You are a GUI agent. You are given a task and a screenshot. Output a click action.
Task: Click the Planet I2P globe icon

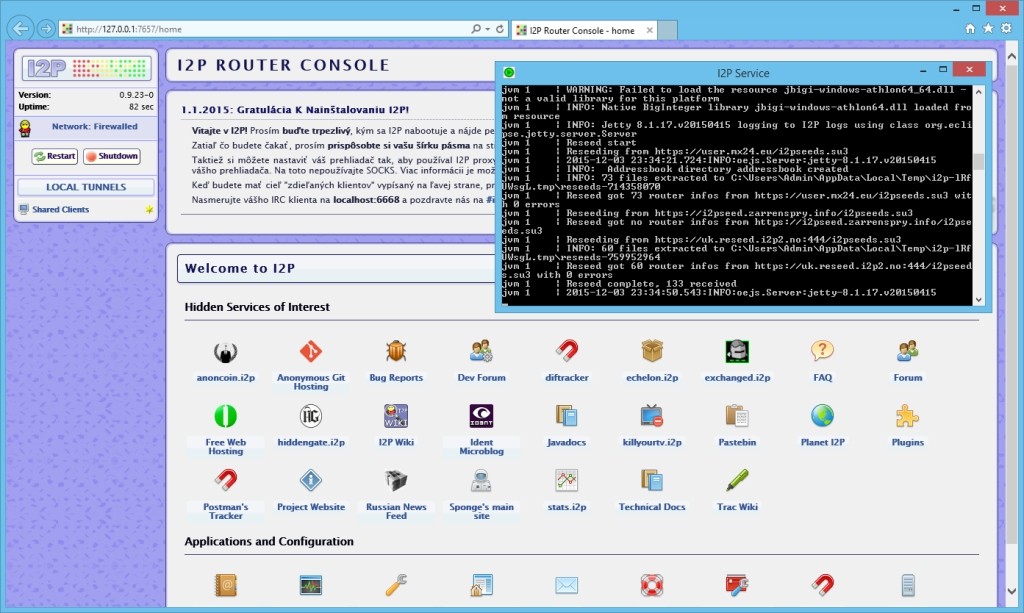coord(822,416)
